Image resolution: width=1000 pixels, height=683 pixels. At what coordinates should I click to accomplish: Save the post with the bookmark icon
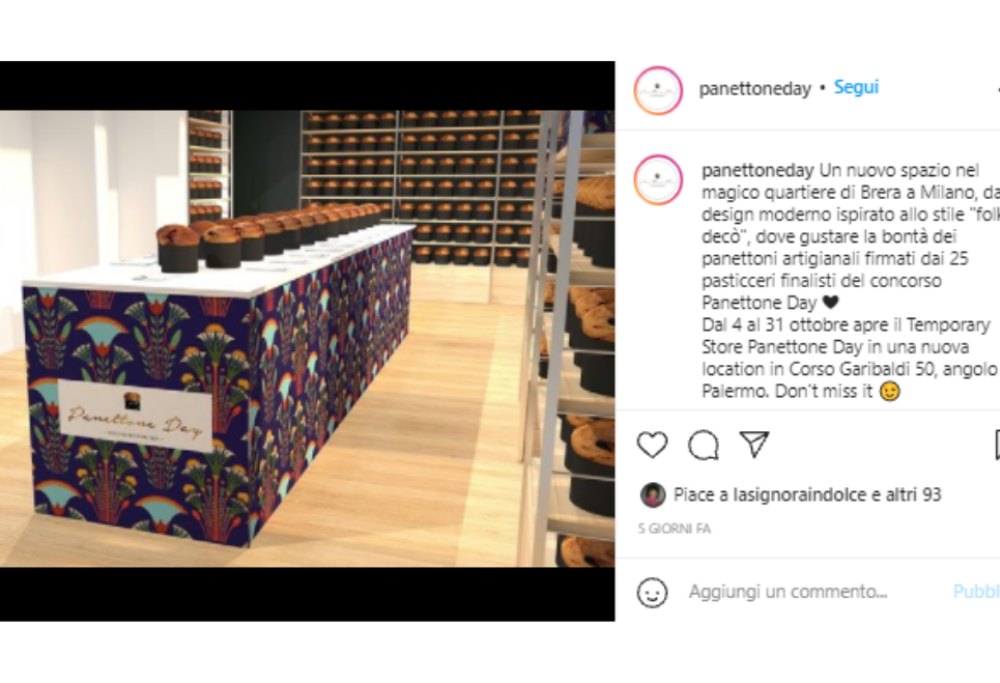[997, 444]
